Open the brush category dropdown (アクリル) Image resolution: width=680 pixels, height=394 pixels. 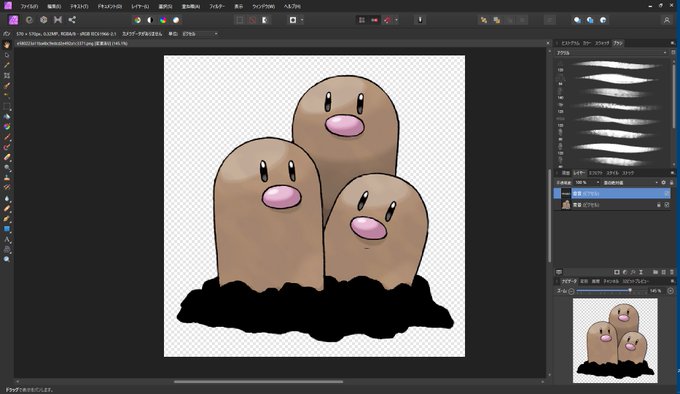(611, 53)
